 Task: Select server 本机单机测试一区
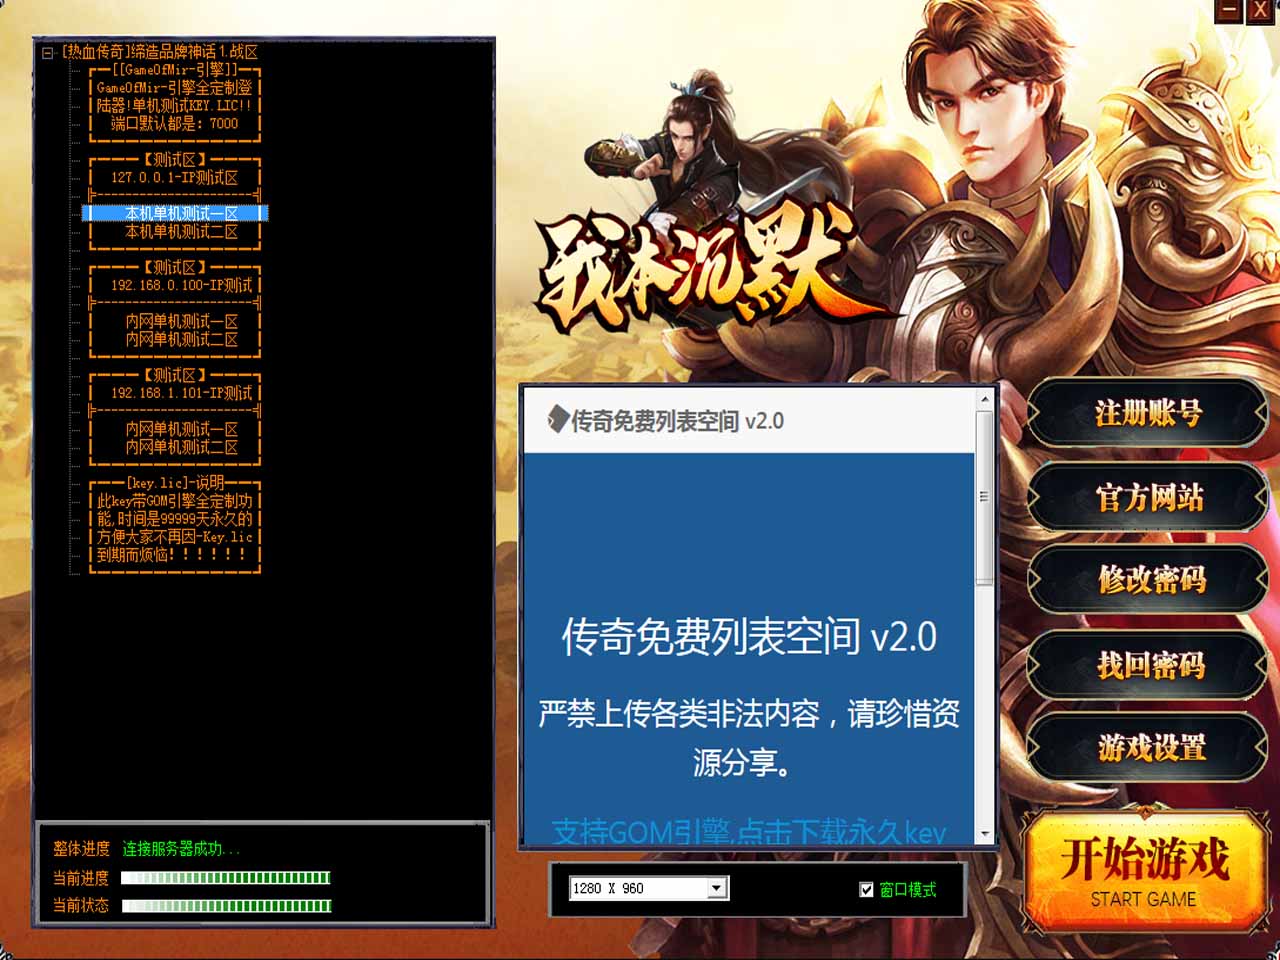[x=181, y=213]
